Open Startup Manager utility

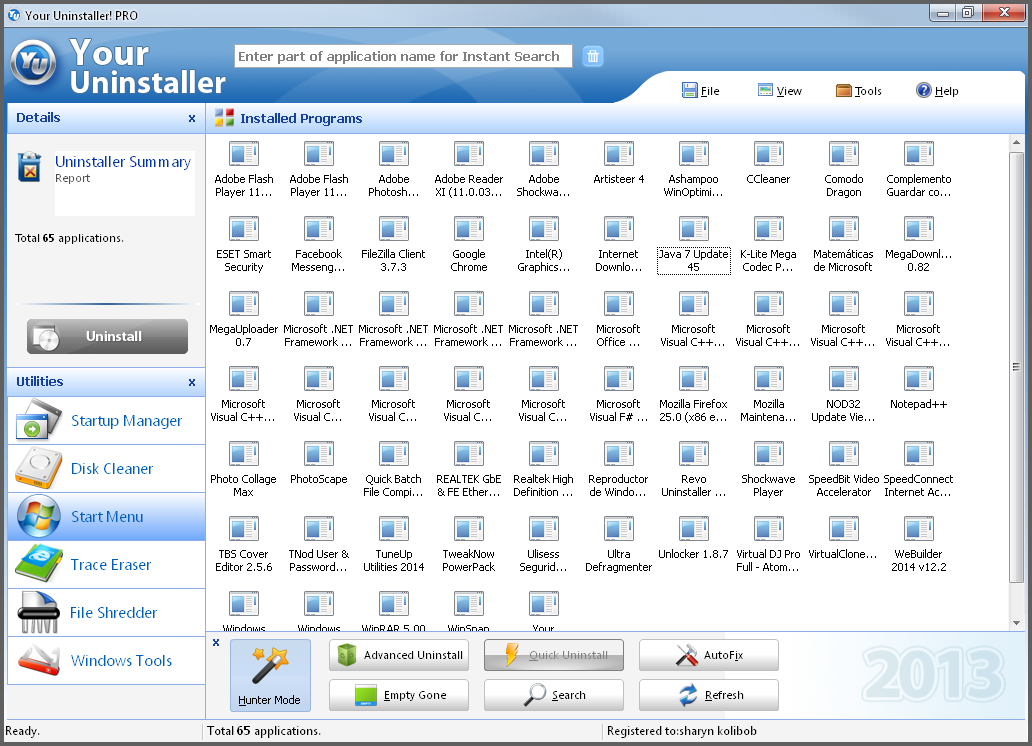[106, 421]
